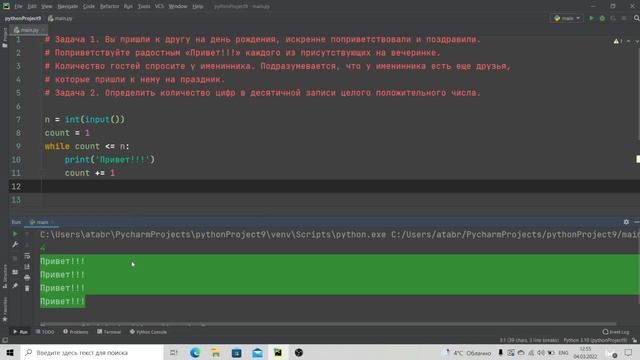Open the File menu

coord(18,6)
